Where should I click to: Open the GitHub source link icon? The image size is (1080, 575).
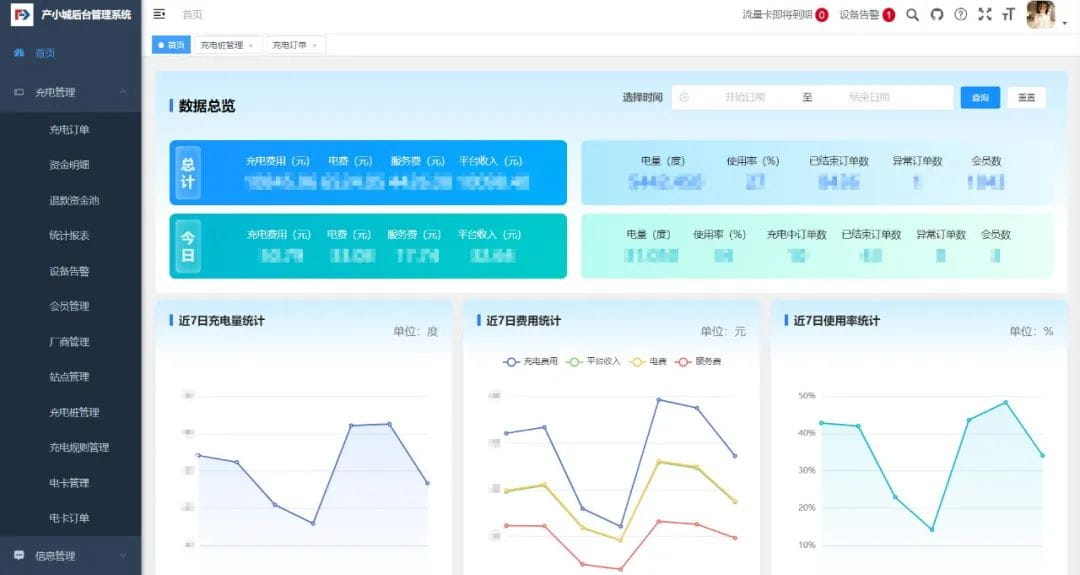point(937,14)
